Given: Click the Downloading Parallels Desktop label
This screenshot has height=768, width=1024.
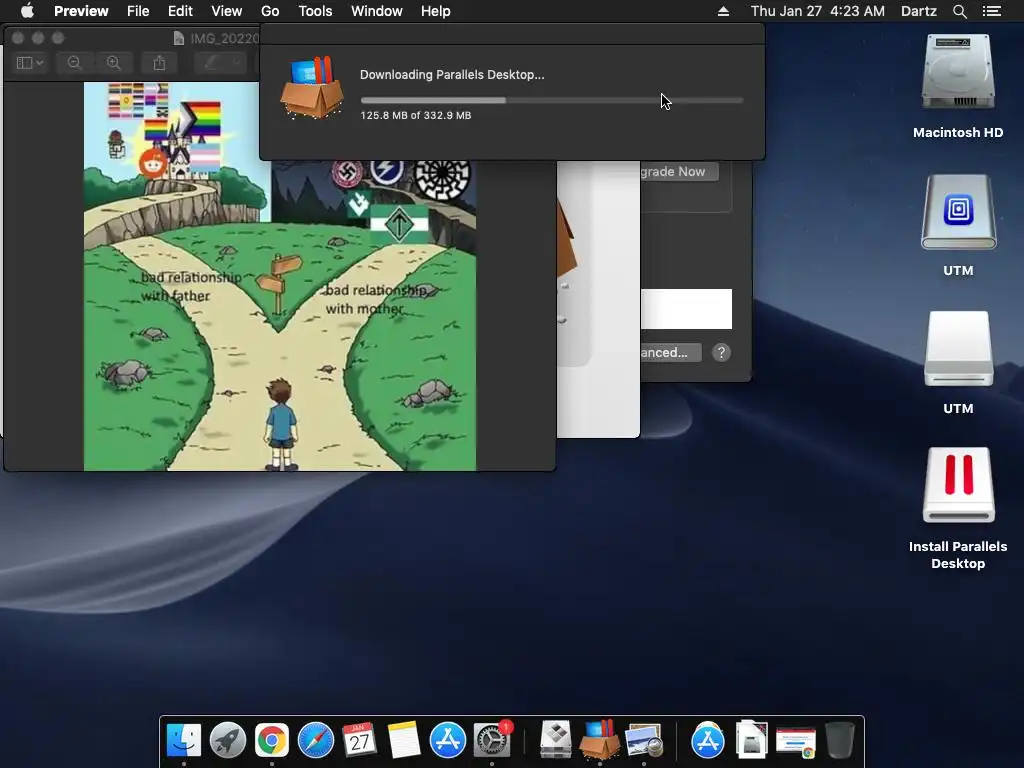Looking at the screenshot, I should [452, 74].
